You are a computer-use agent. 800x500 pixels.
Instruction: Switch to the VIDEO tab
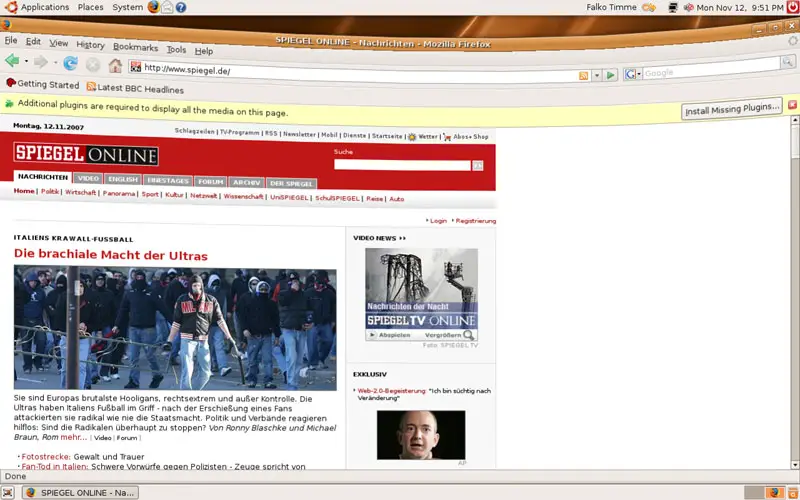(x=88, y=179)
